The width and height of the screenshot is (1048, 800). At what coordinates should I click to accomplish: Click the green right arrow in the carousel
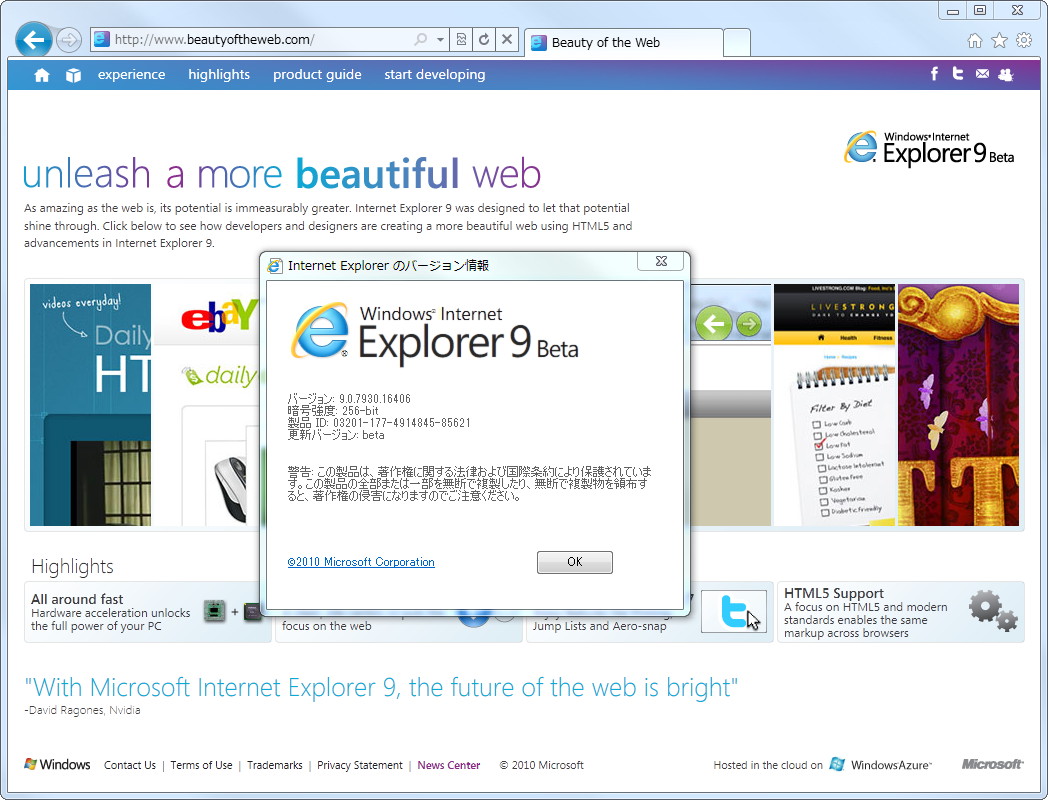[748, 323]
